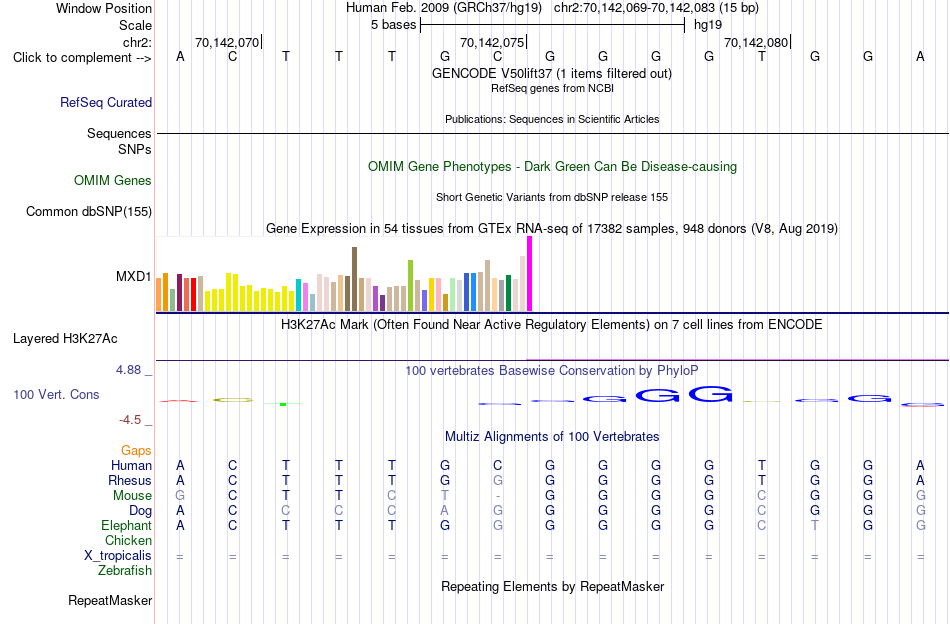Click coordinate label 70,142,080
Image resolution: width=950 pixels, height=624 pixels.
(756, 42)
